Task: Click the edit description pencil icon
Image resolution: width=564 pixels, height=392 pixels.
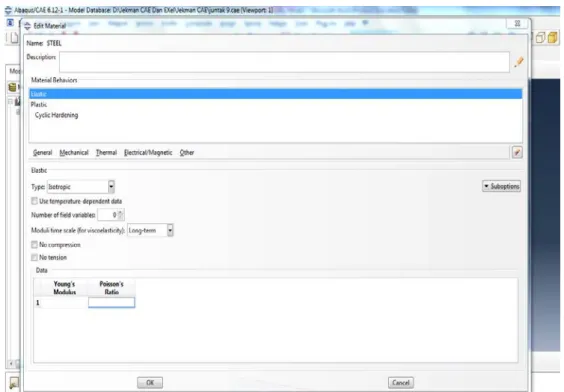Action: click(x=519, y=62)
